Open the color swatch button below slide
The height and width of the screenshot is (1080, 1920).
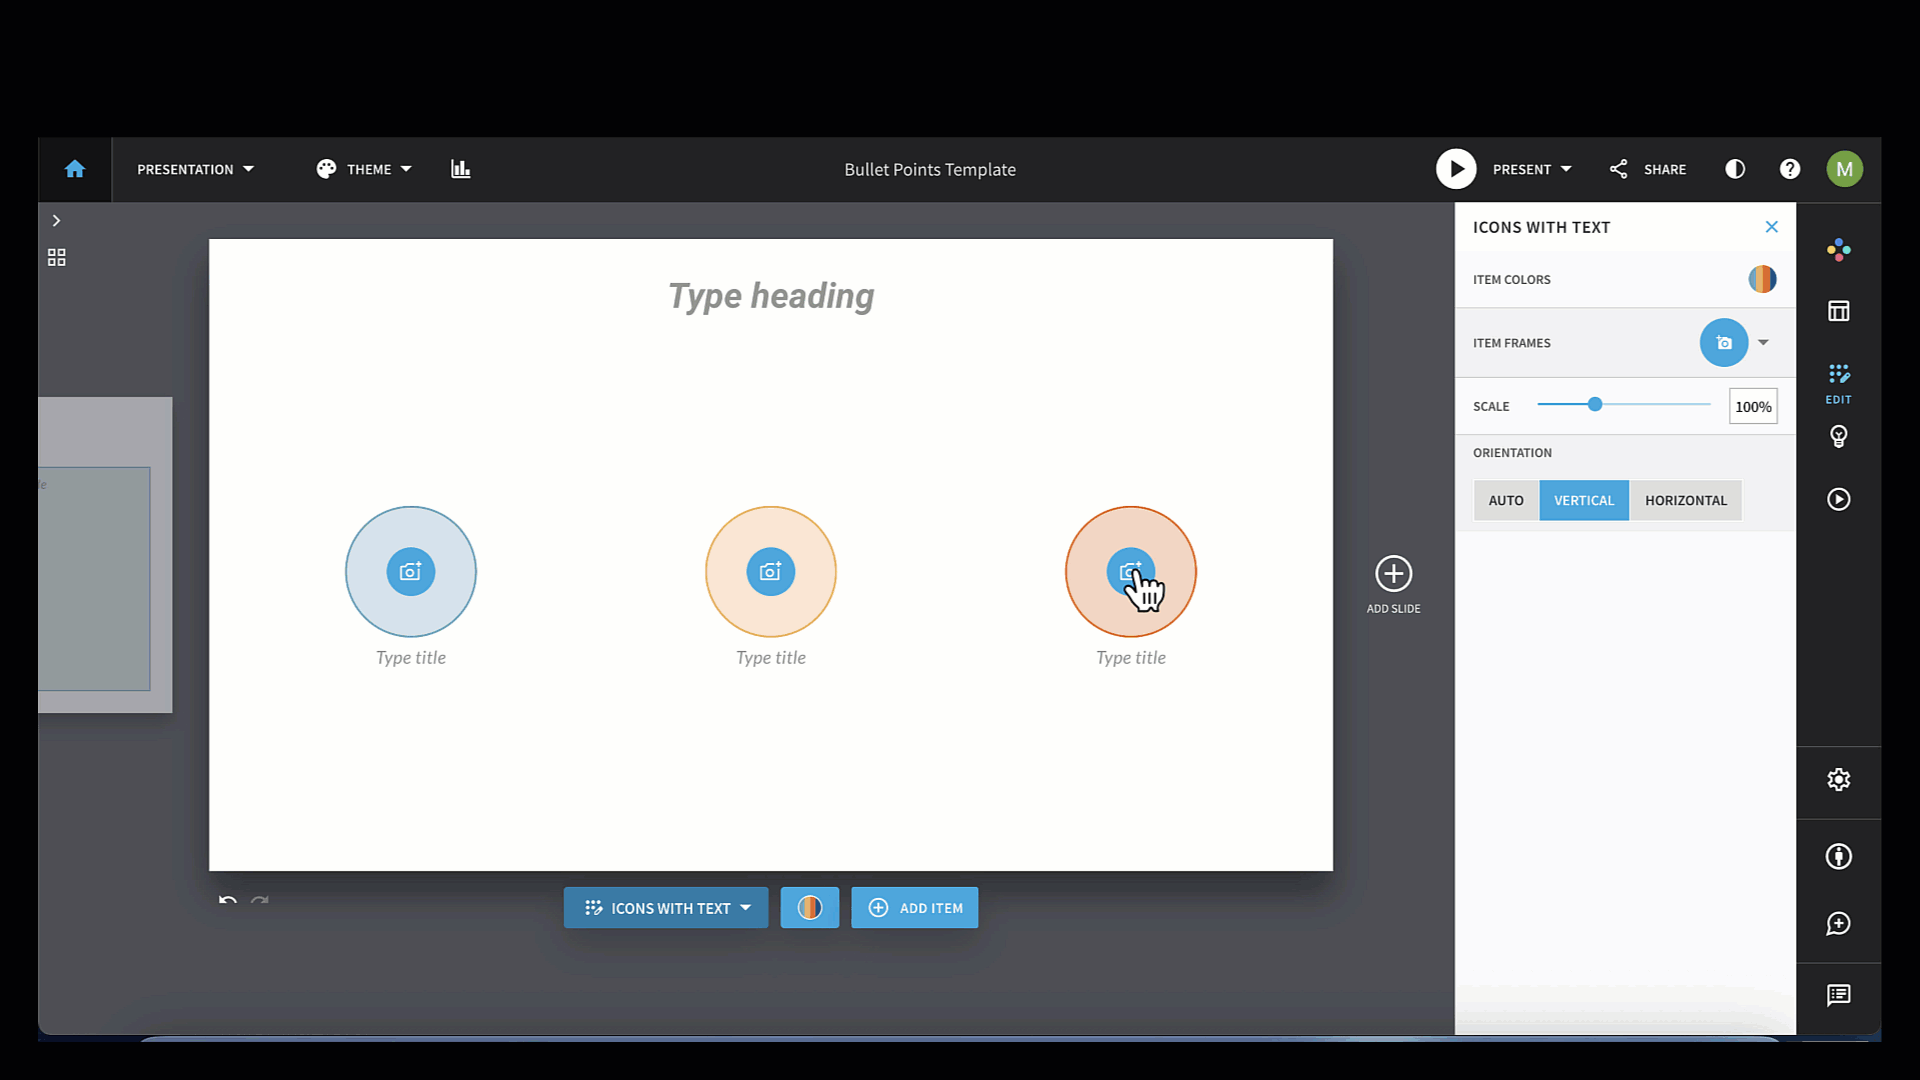coord(810,907)
